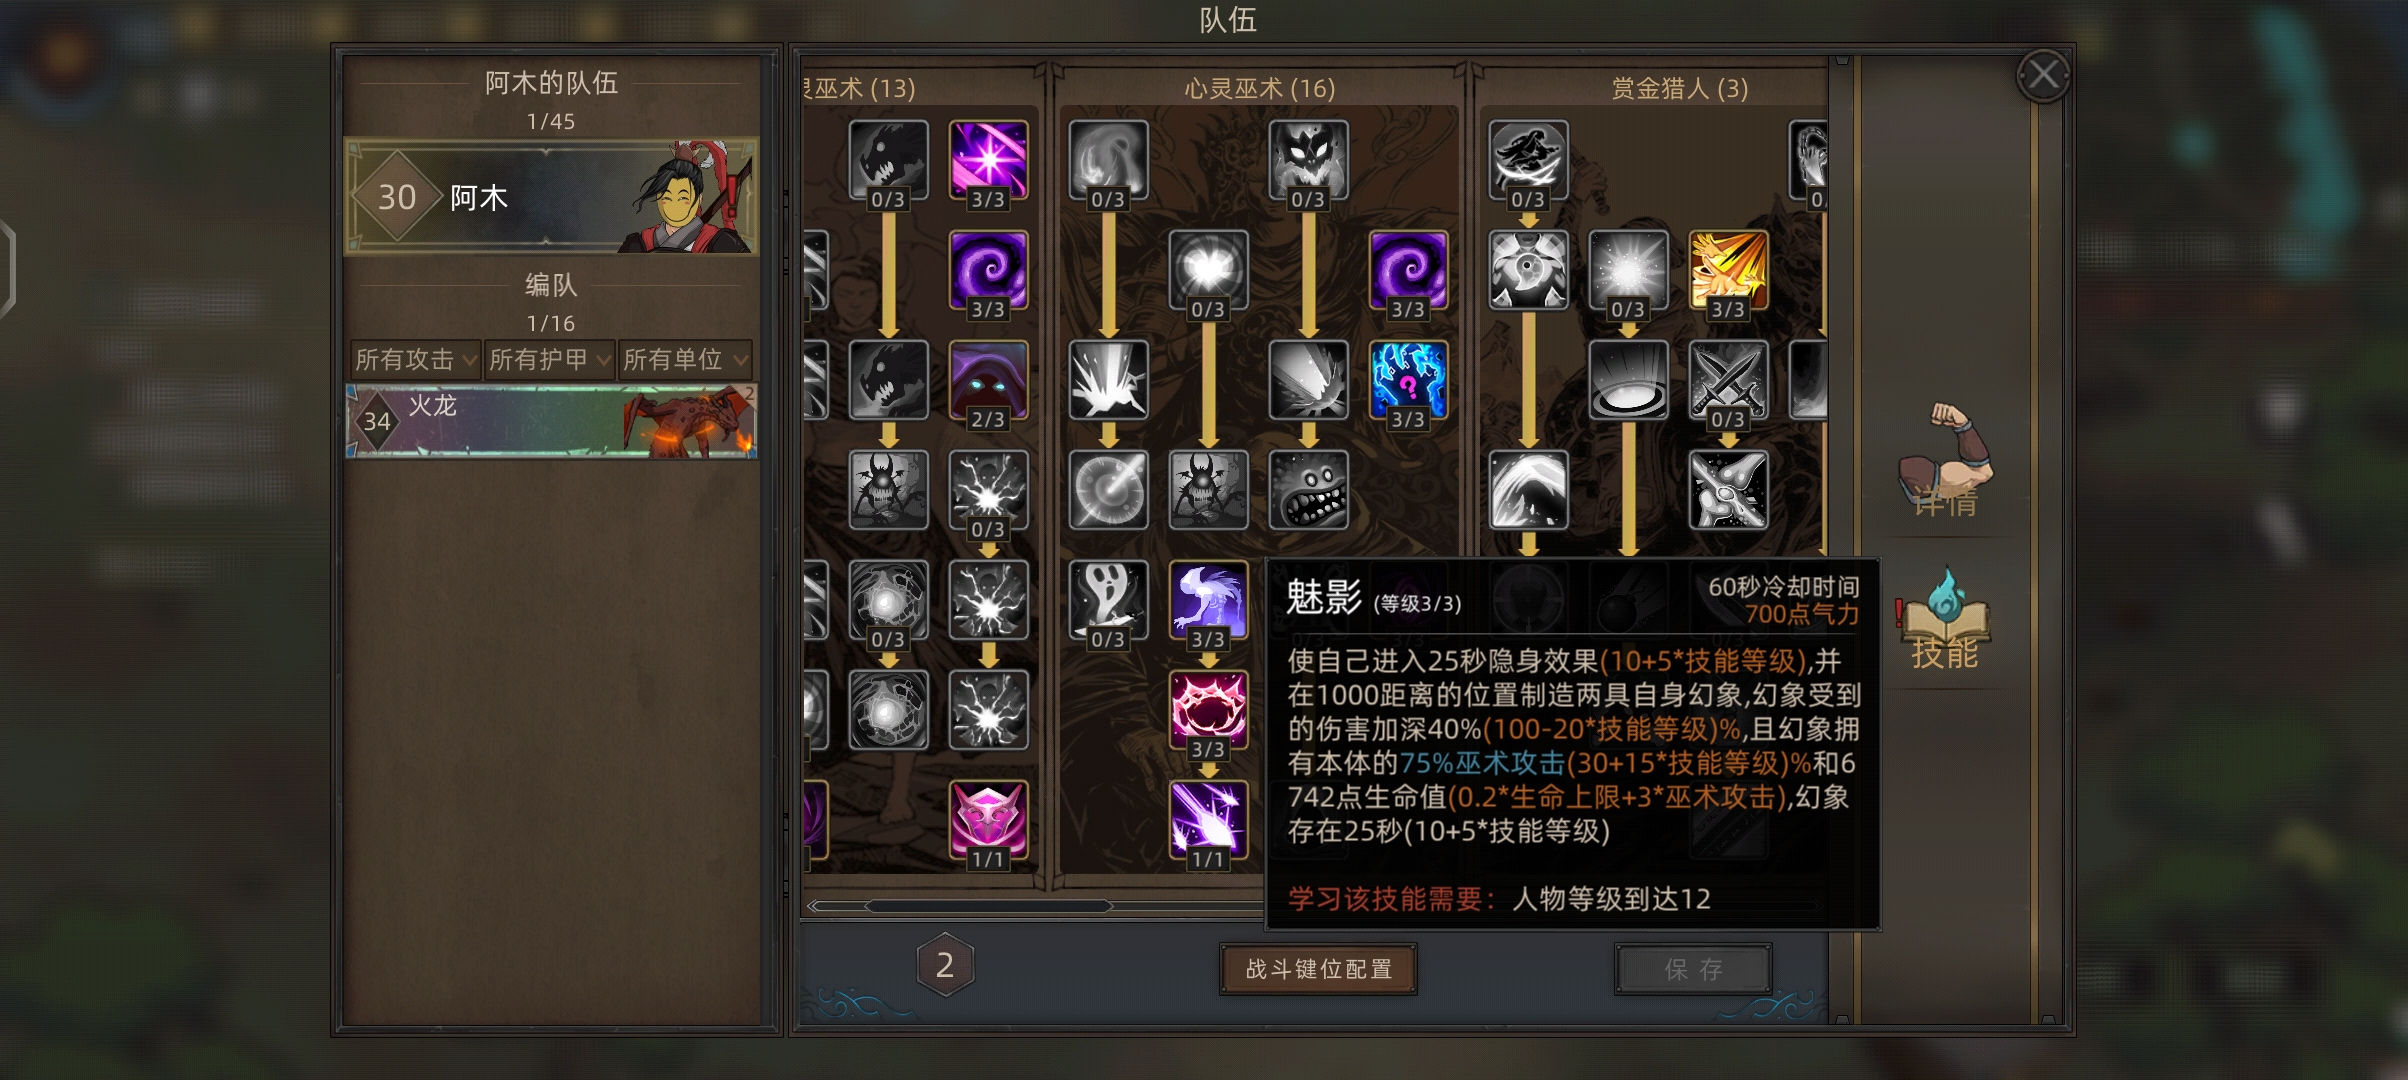
Task: Open the 所有护甲 armor filter dropdown
Action: pyautogui.click(x=549, y=359)
